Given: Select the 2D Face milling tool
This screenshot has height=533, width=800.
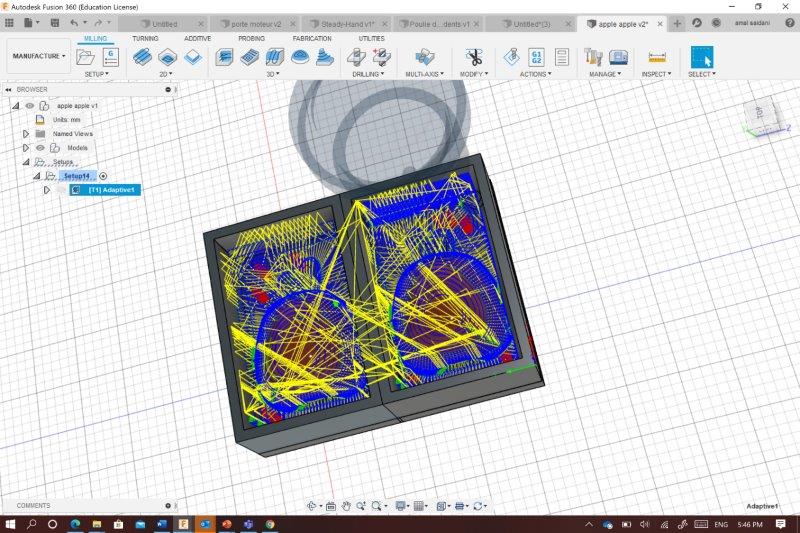Looking at the screenshot, I should pos(193,57).
